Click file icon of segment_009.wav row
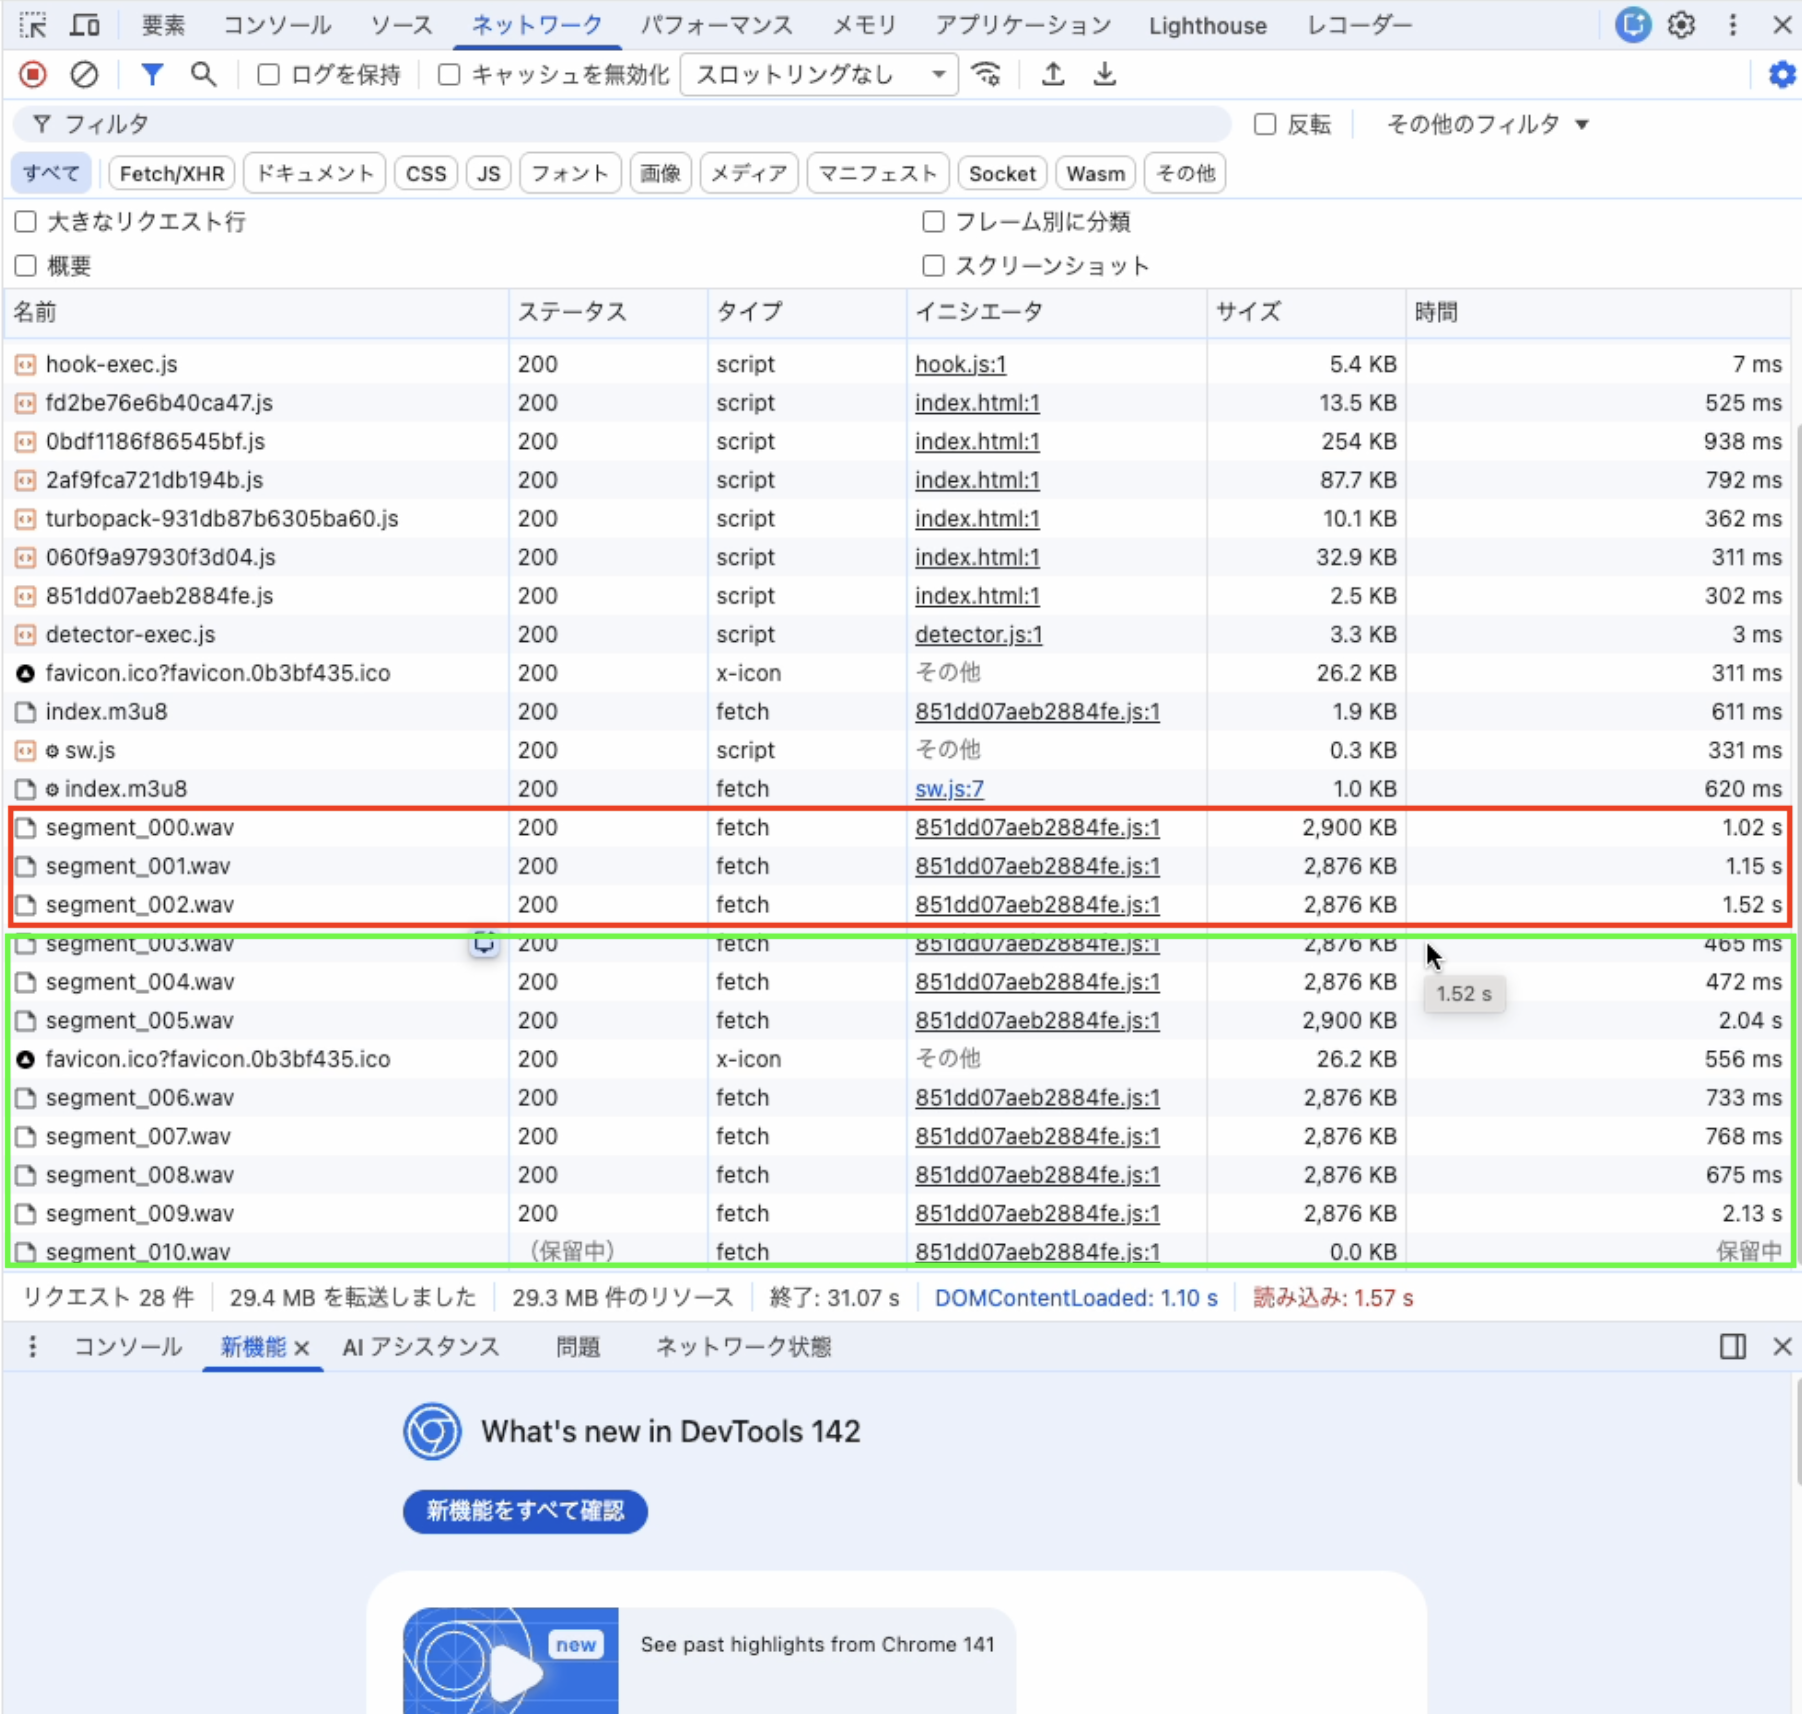 click(x=26, y=1214)
